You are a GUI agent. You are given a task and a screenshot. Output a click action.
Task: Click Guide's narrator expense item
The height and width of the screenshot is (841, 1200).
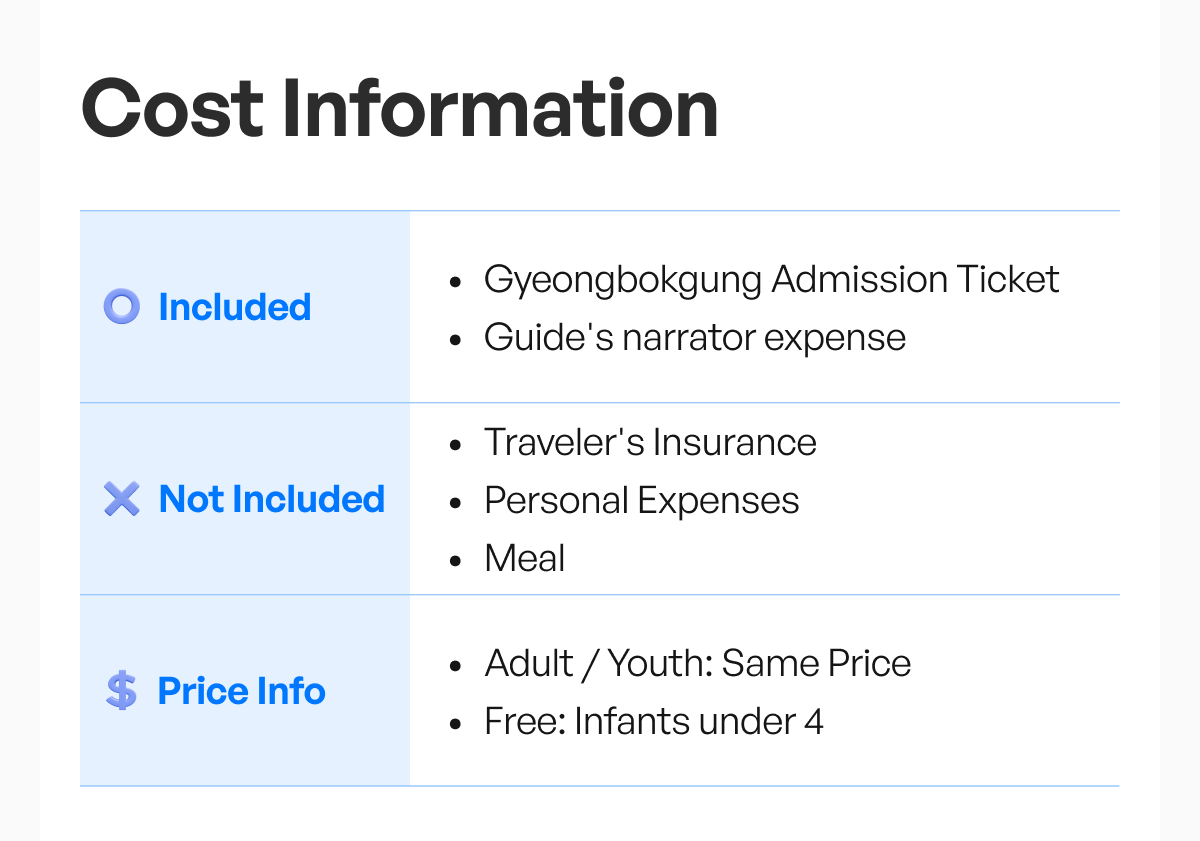tap(695, 337)
